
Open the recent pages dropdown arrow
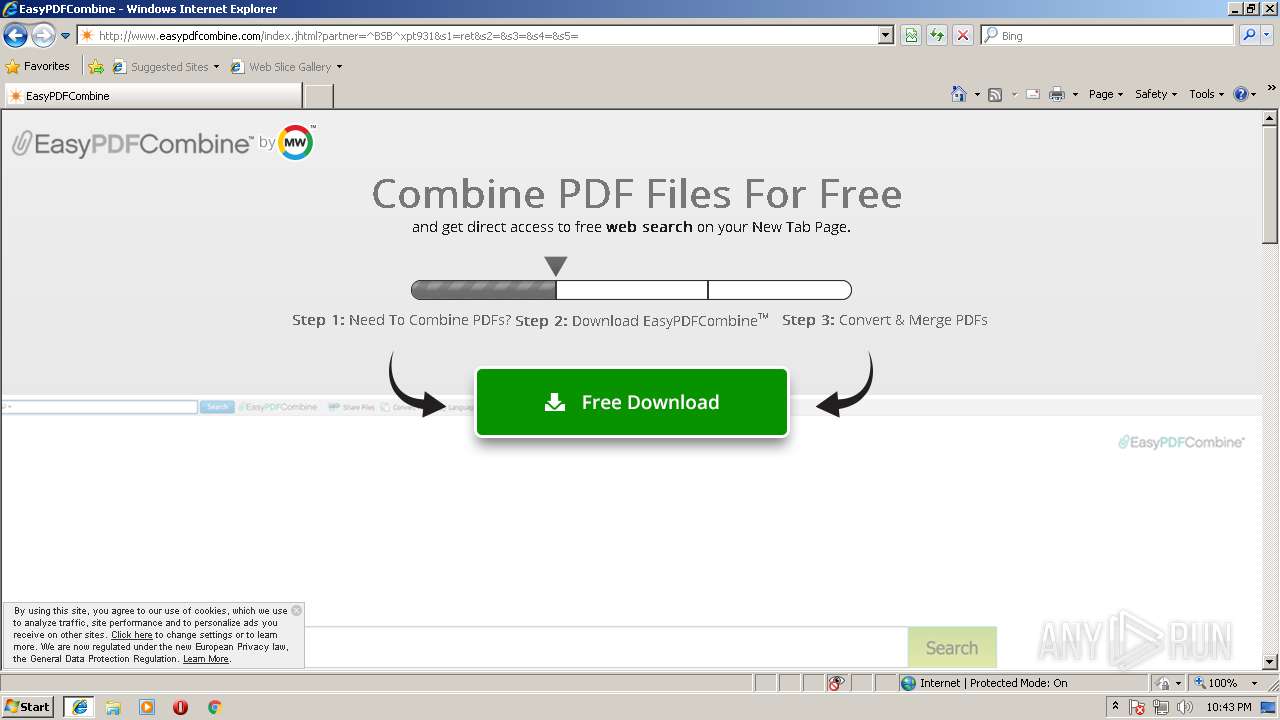click(66, 36)
